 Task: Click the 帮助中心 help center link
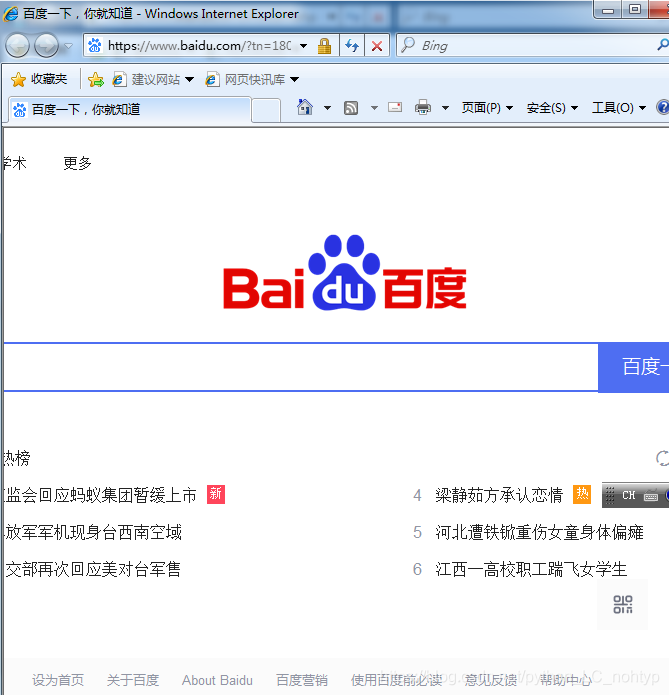pos(566,680)
